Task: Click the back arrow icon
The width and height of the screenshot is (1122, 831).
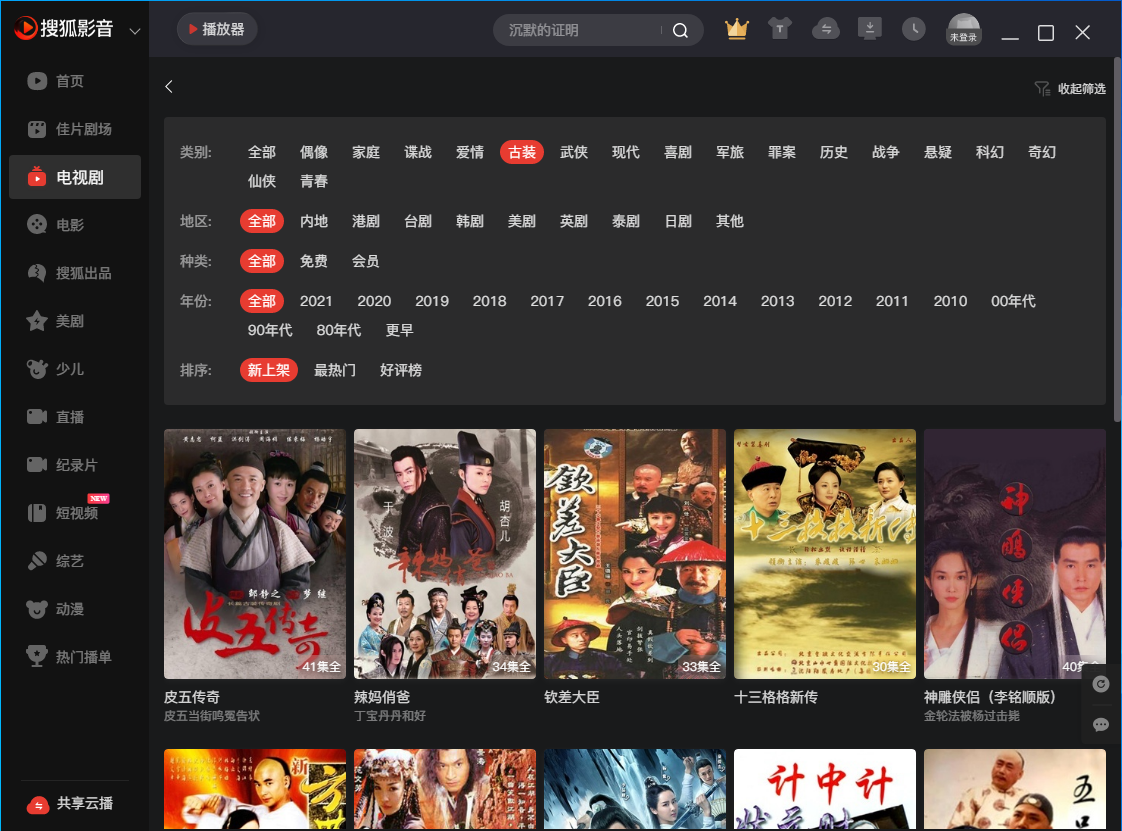Action: click(169, 87)
